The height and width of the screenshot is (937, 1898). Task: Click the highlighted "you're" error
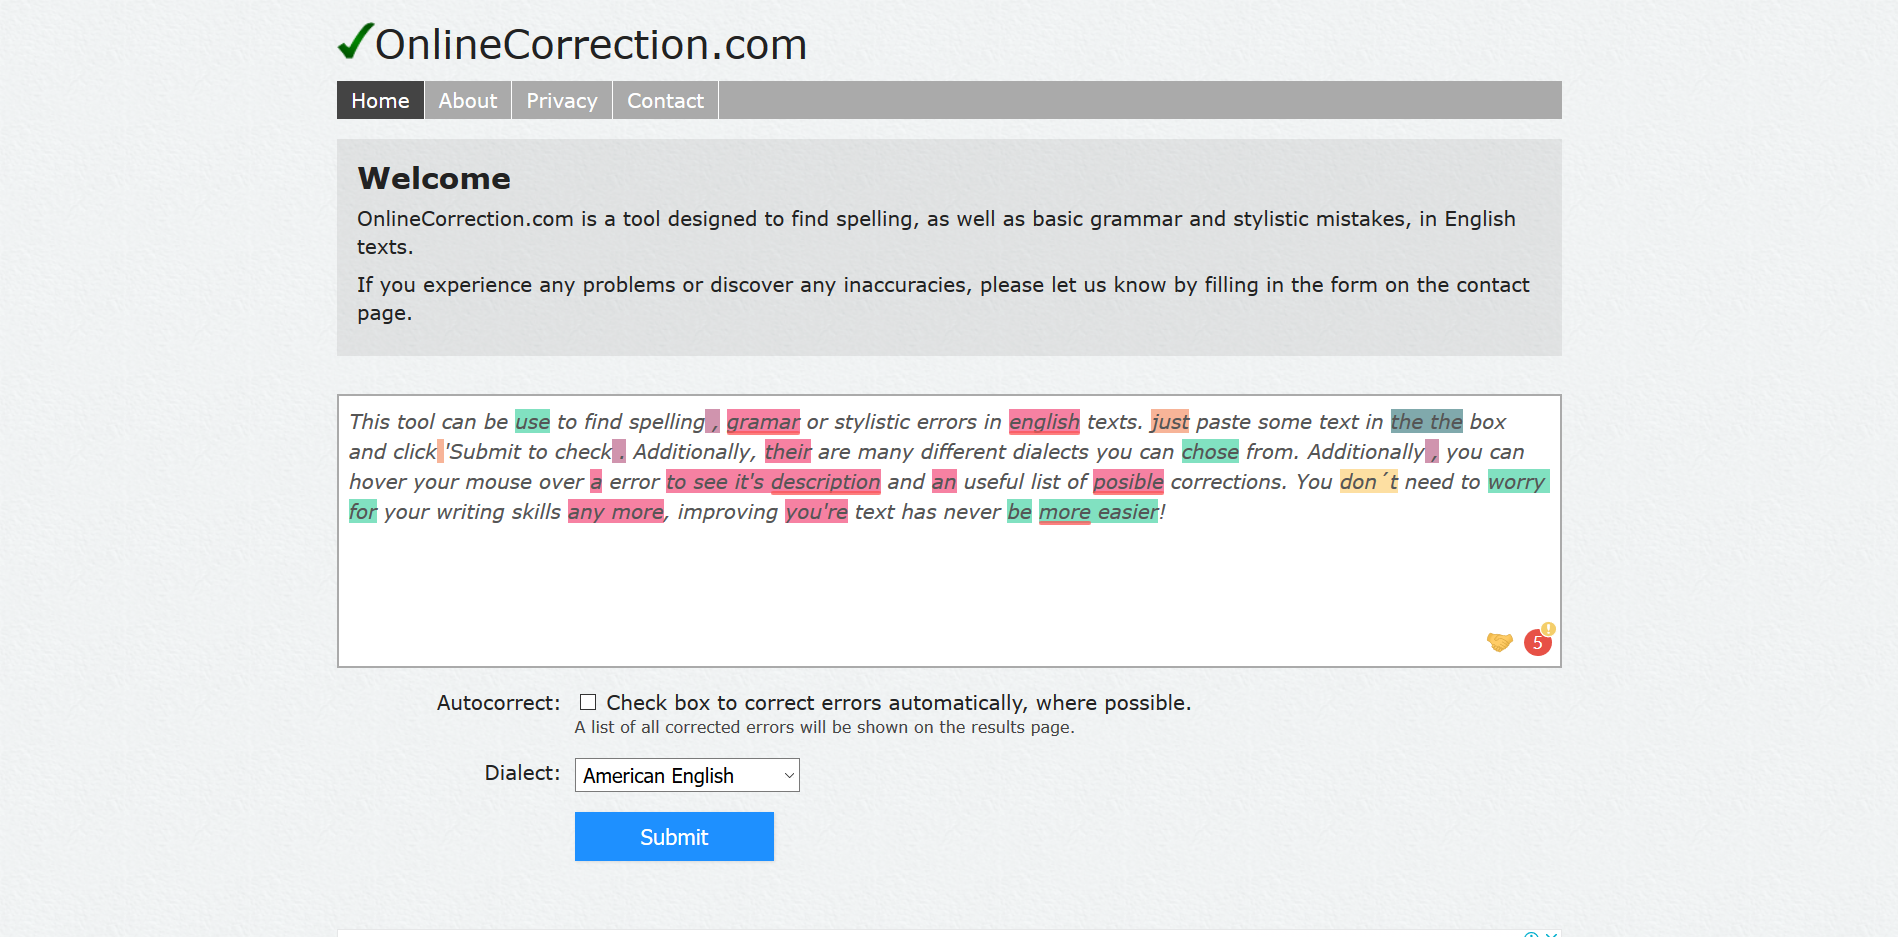[816, 512]
